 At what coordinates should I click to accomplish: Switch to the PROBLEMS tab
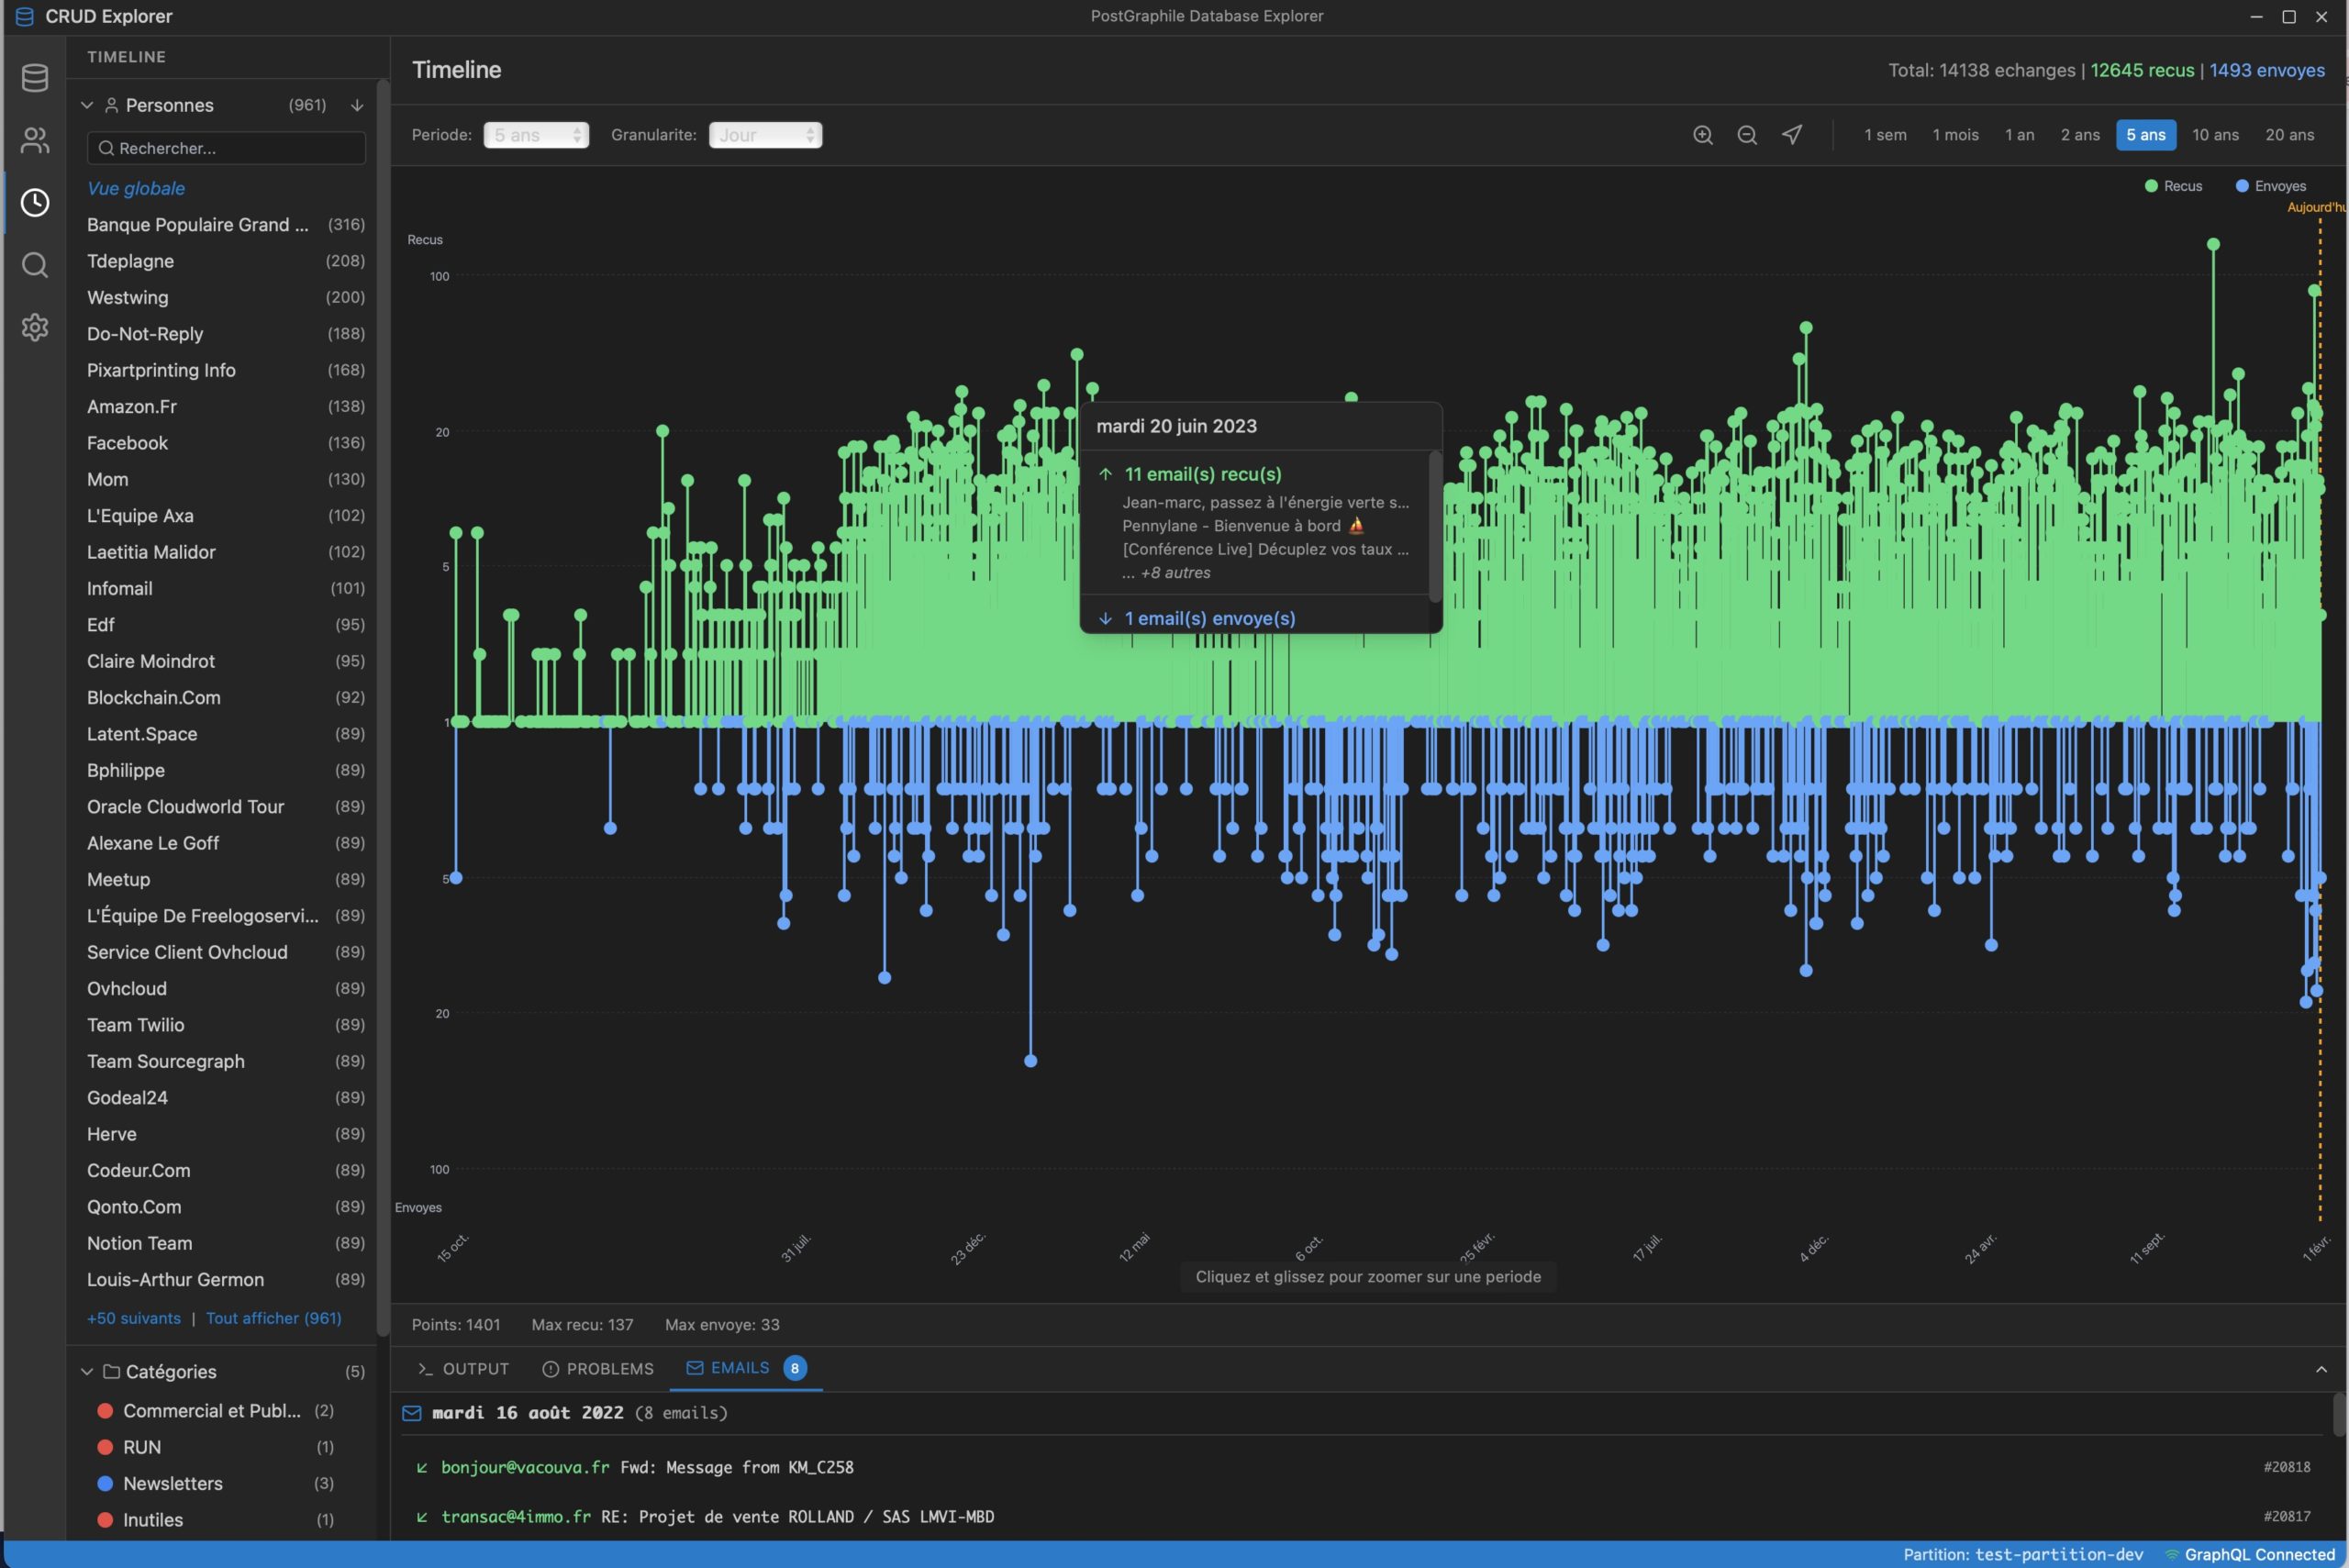pyautogui.click(x=598, y=1369)
